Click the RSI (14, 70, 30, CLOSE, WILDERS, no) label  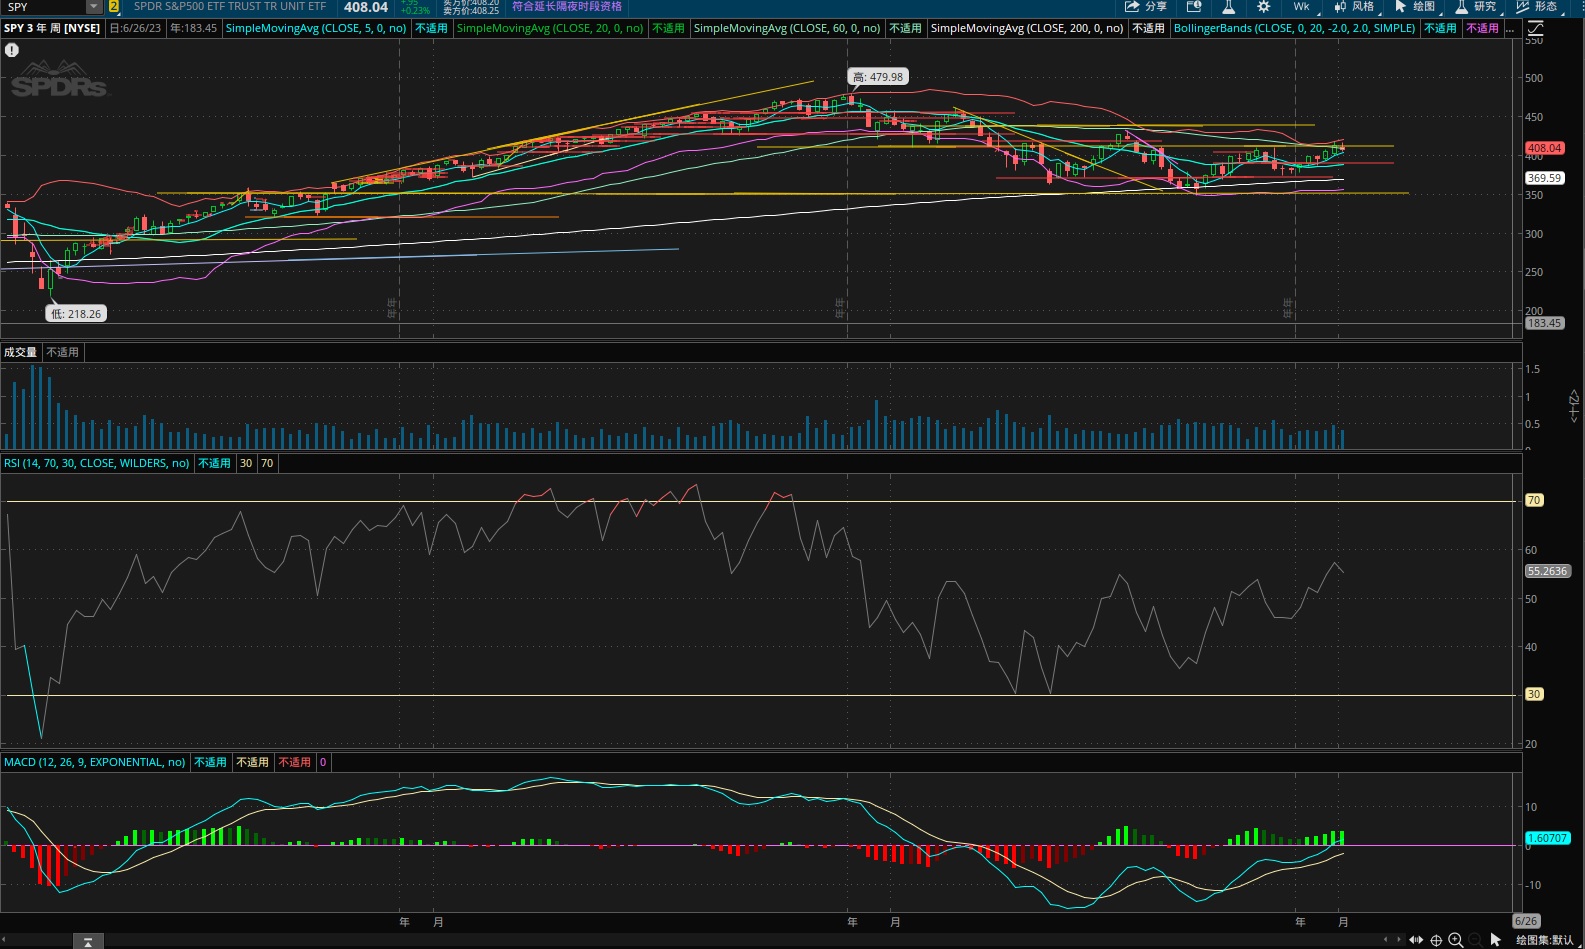point(96,463)
